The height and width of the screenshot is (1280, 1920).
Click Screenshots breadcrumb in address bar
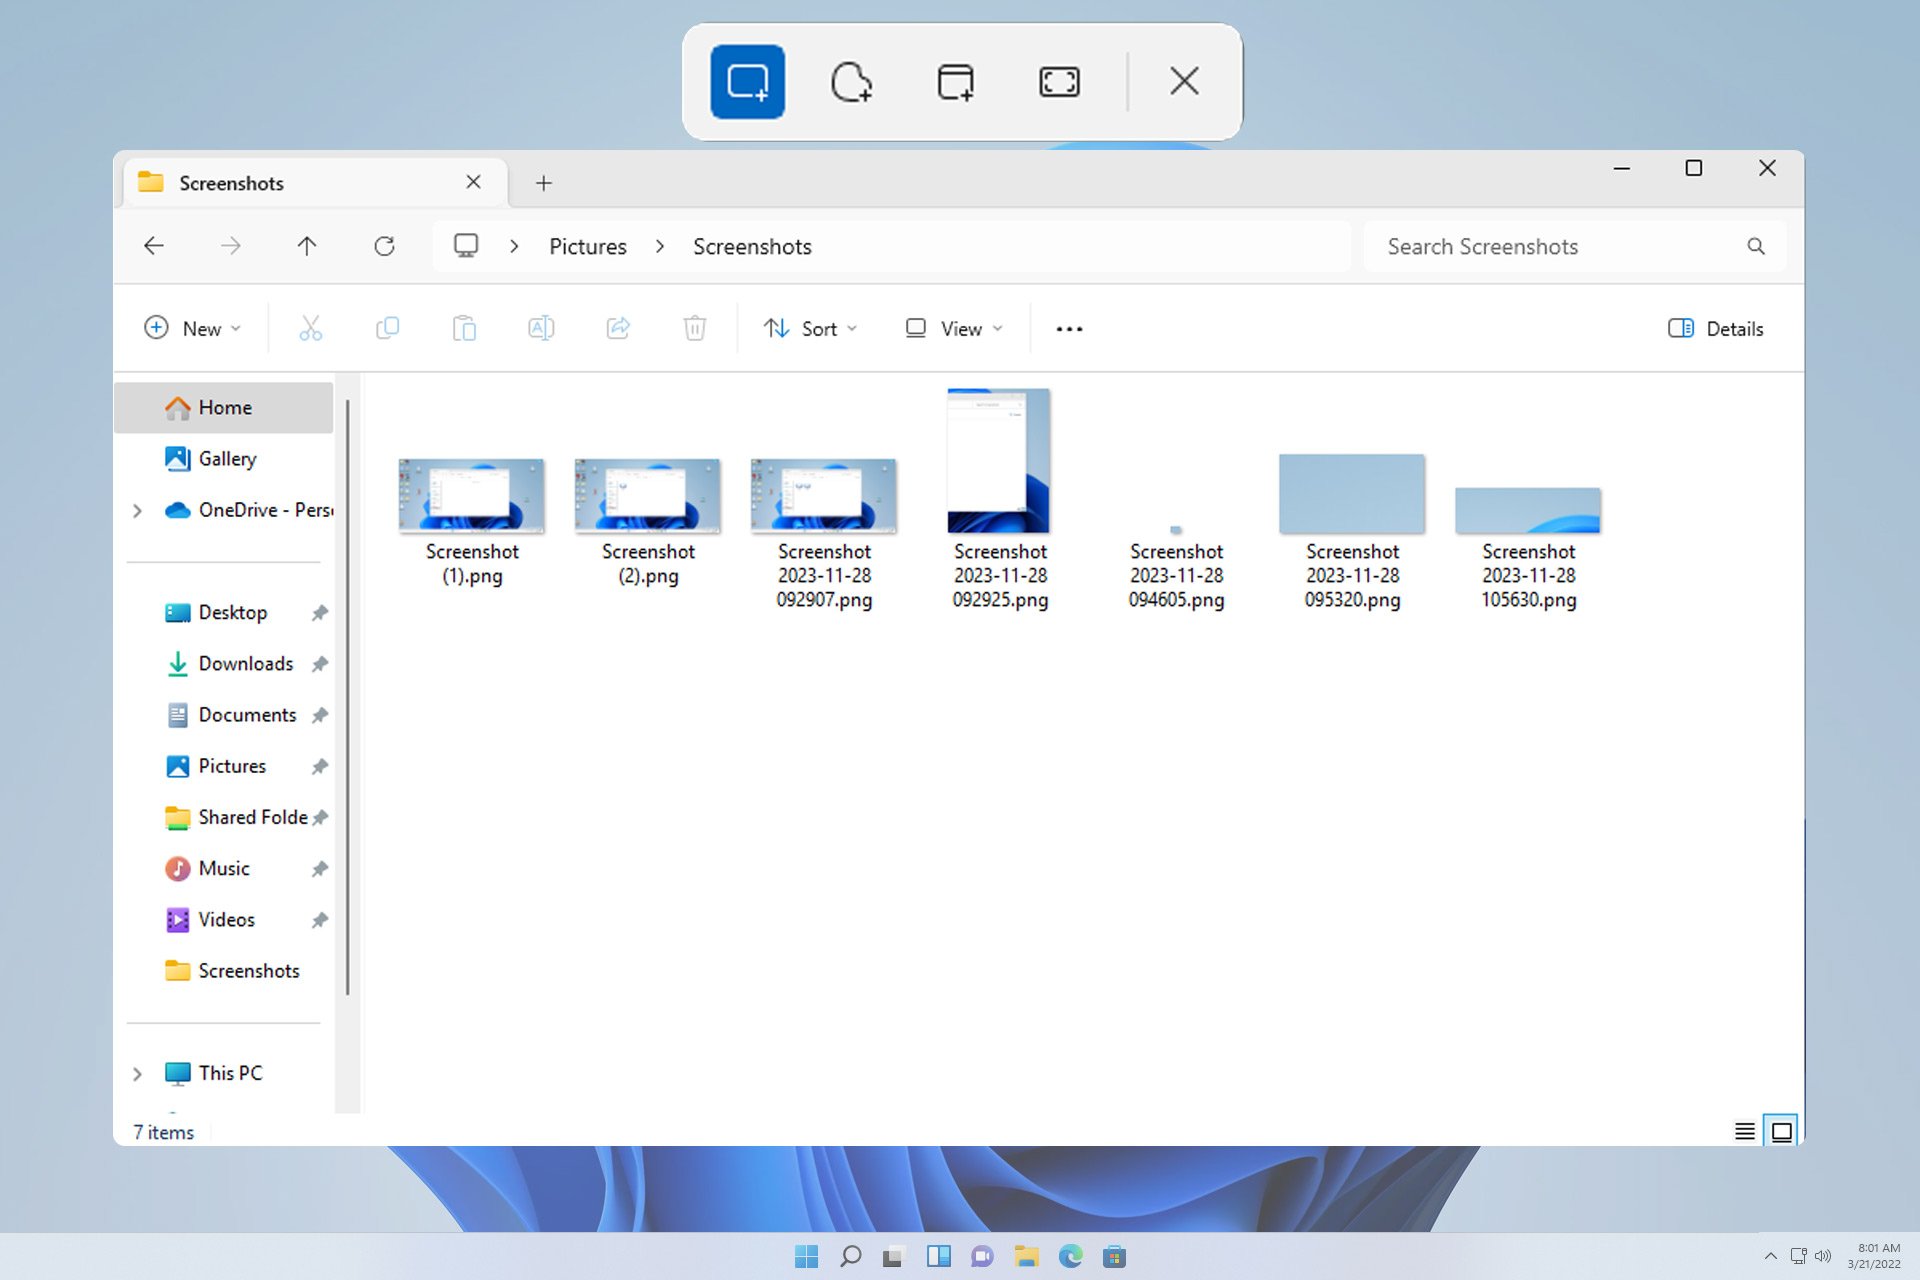tap(752, 246)
